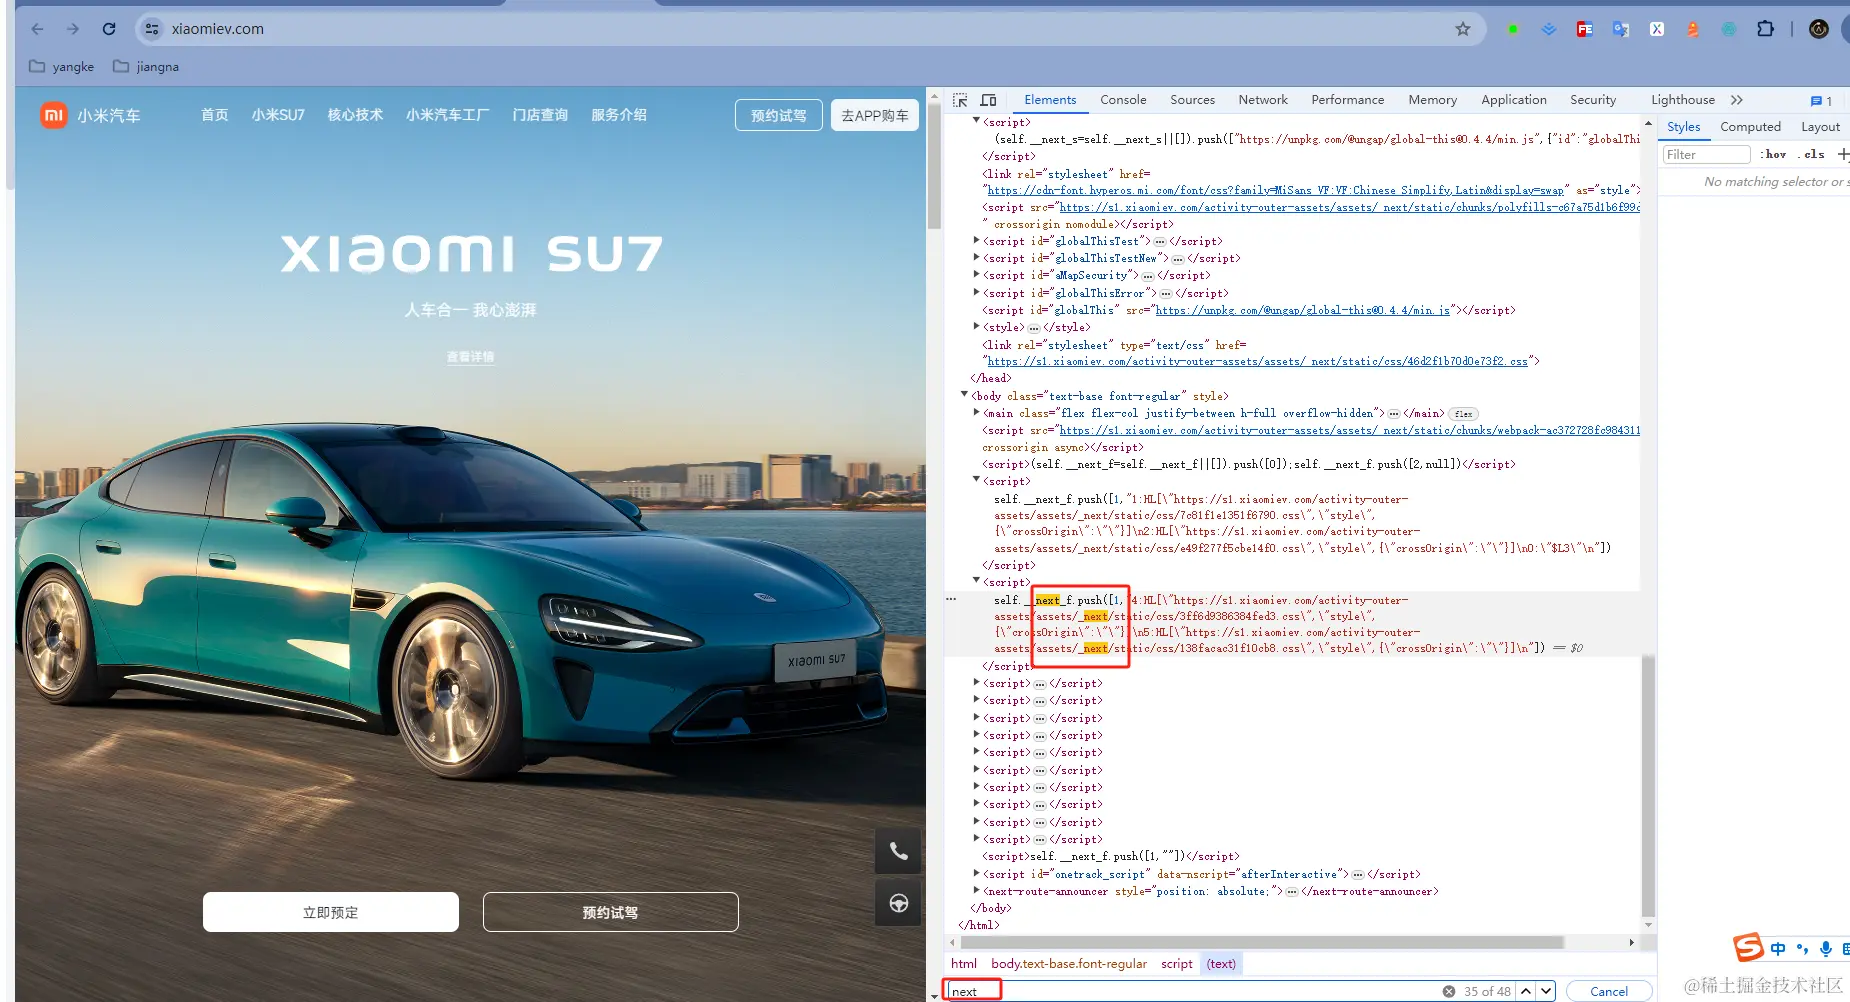
Task: Open the round dark extension icon
Action: (1819, 29)
